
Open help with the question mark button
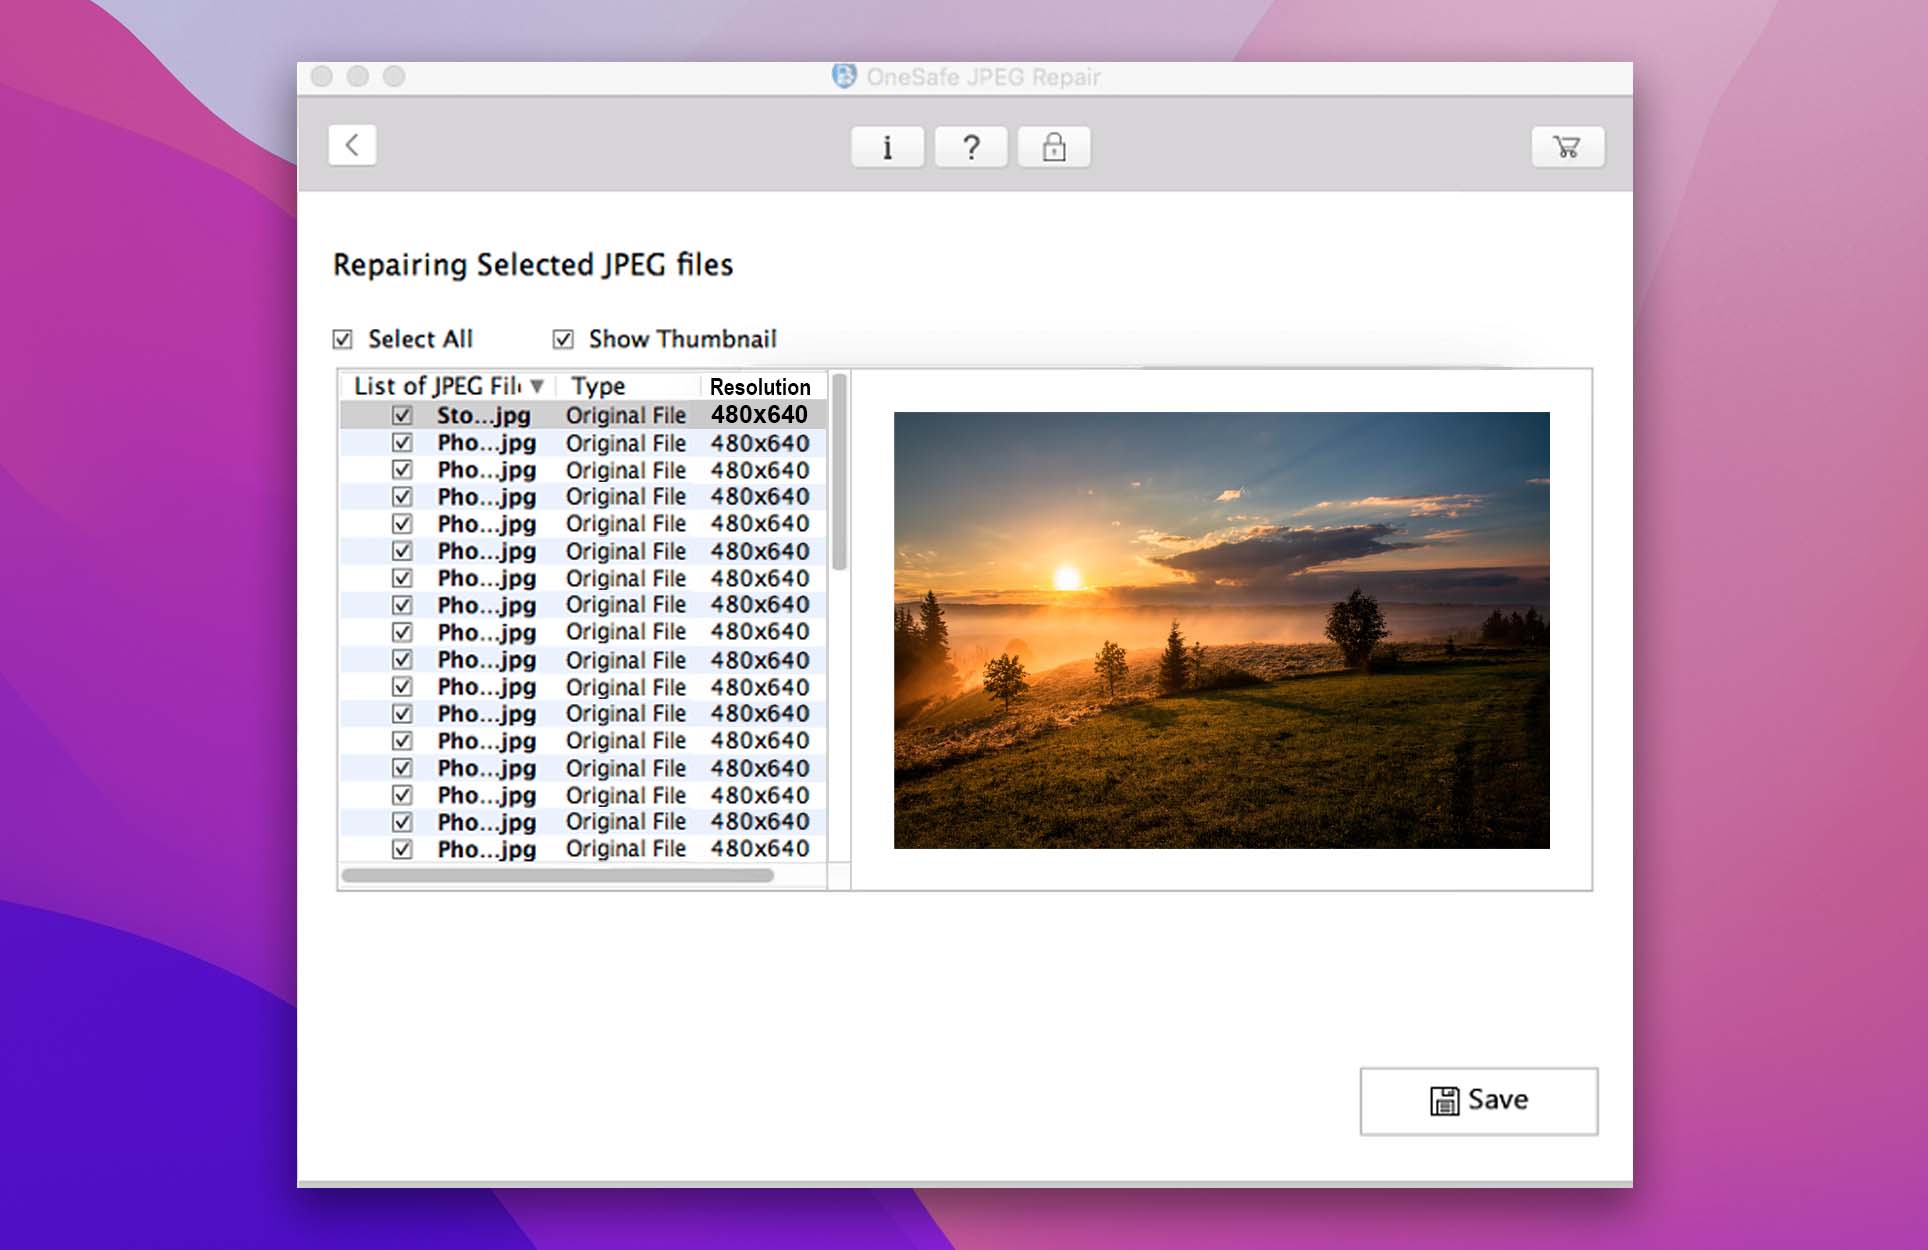[971, 147]
